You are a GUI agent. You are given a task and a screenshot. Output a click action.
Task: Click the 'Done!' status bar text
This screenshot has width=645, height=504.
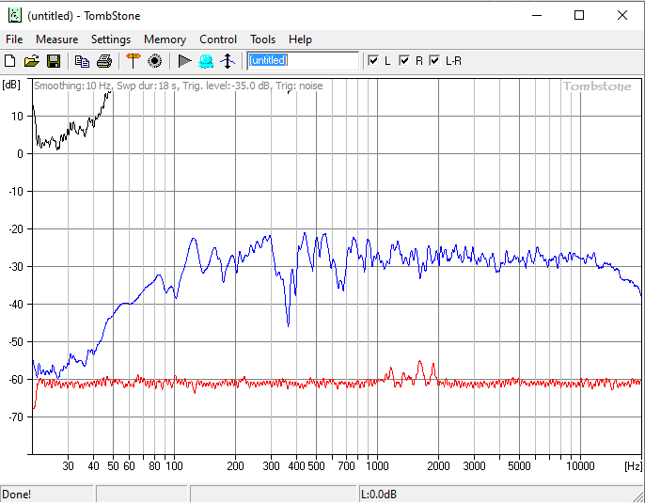pyautogui.click(x=16, y=494)
